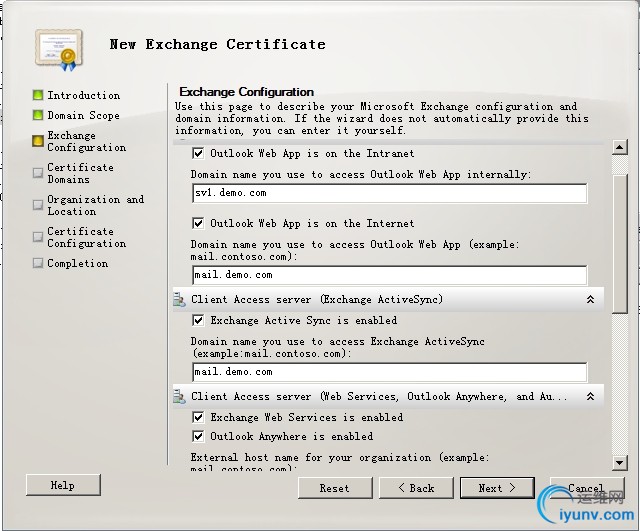
Task: Go back with the Back button
Action: [x=416, y=488]
